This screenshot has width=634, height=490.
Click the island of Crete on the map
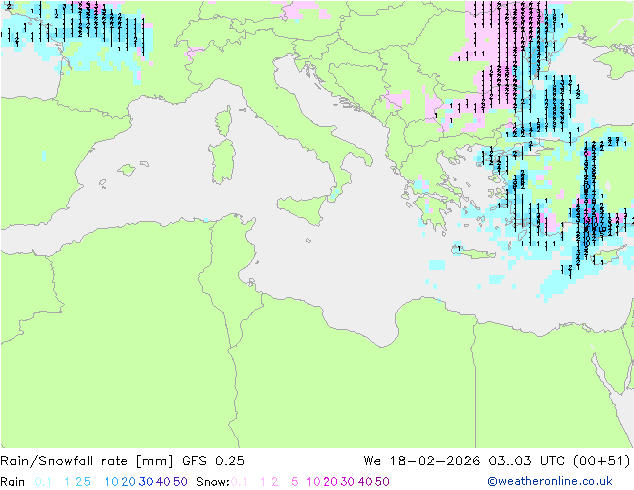(x=473, y=252)
